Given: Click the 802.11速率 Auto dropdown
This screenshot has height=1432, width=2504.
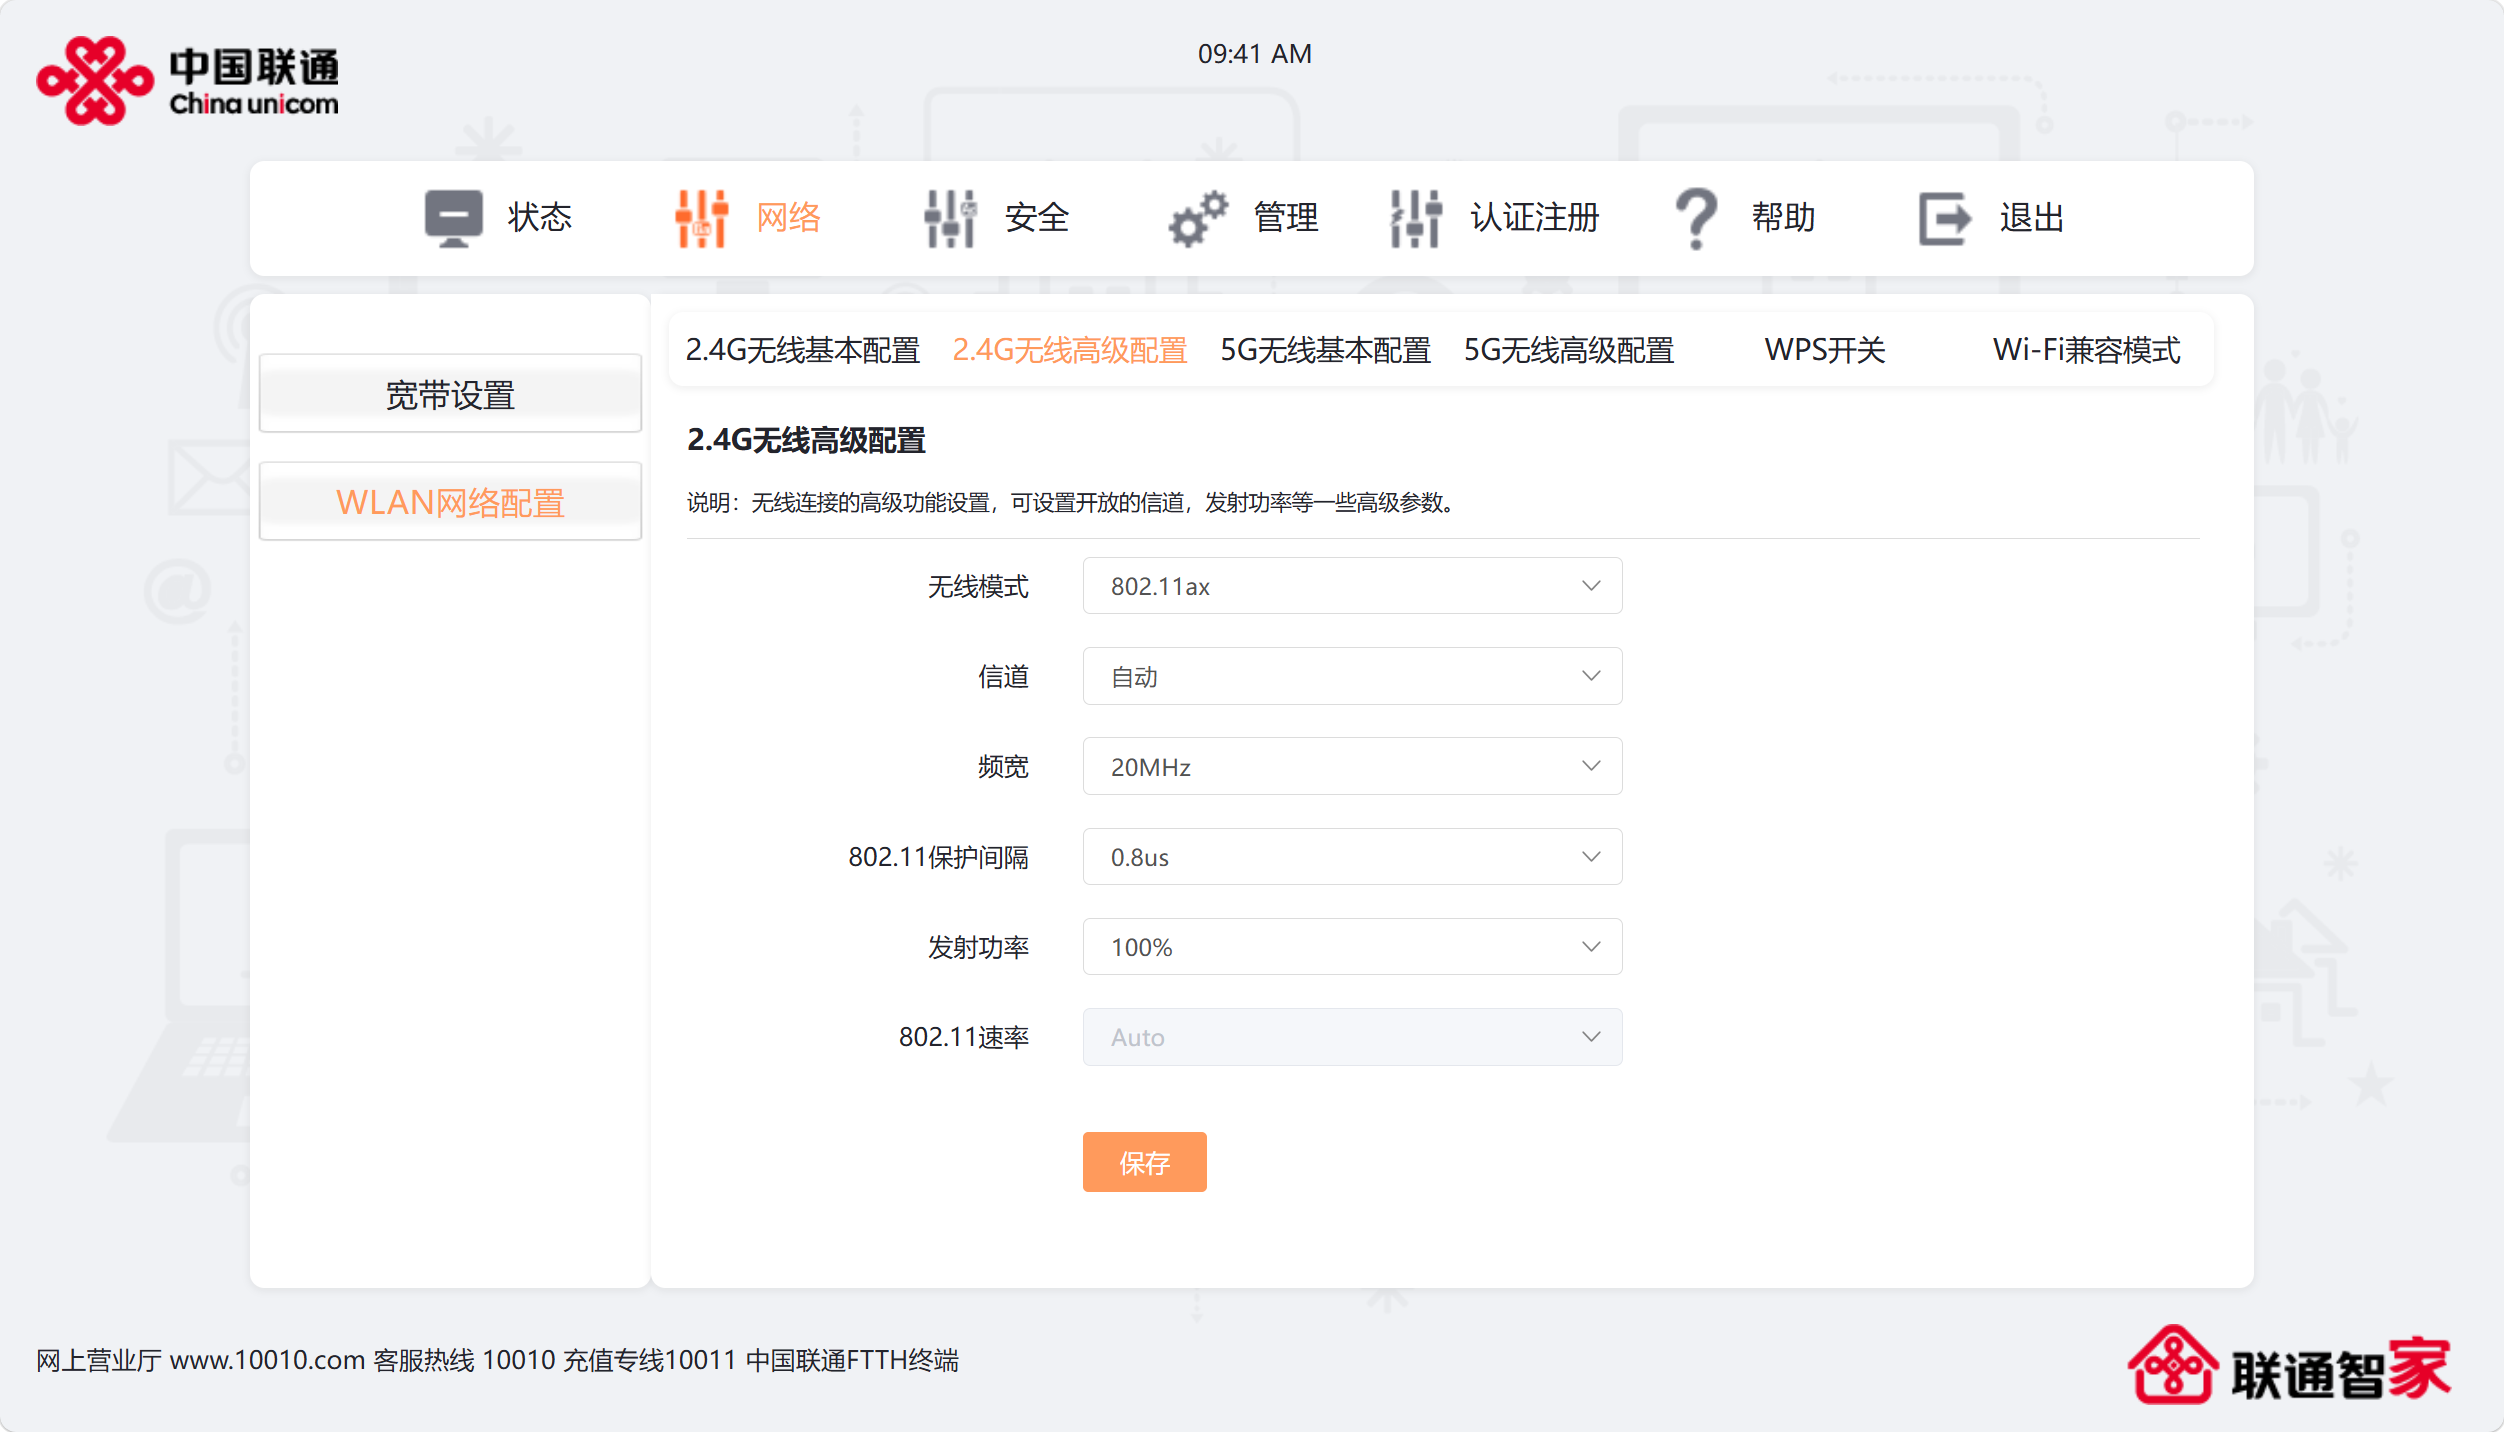Looking at the screenshot, I should coord(1351,1037).
